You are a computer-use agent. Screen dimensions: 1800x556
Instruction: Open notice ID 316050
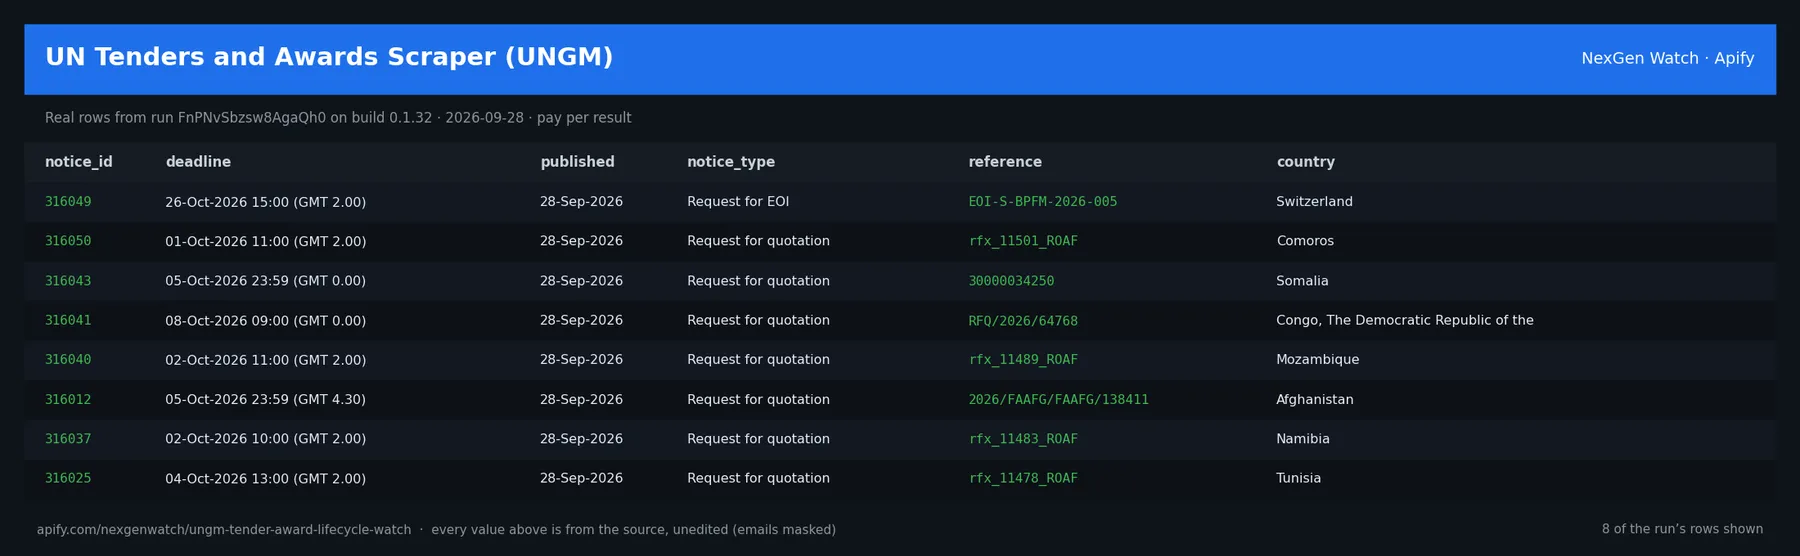point(68,241)
